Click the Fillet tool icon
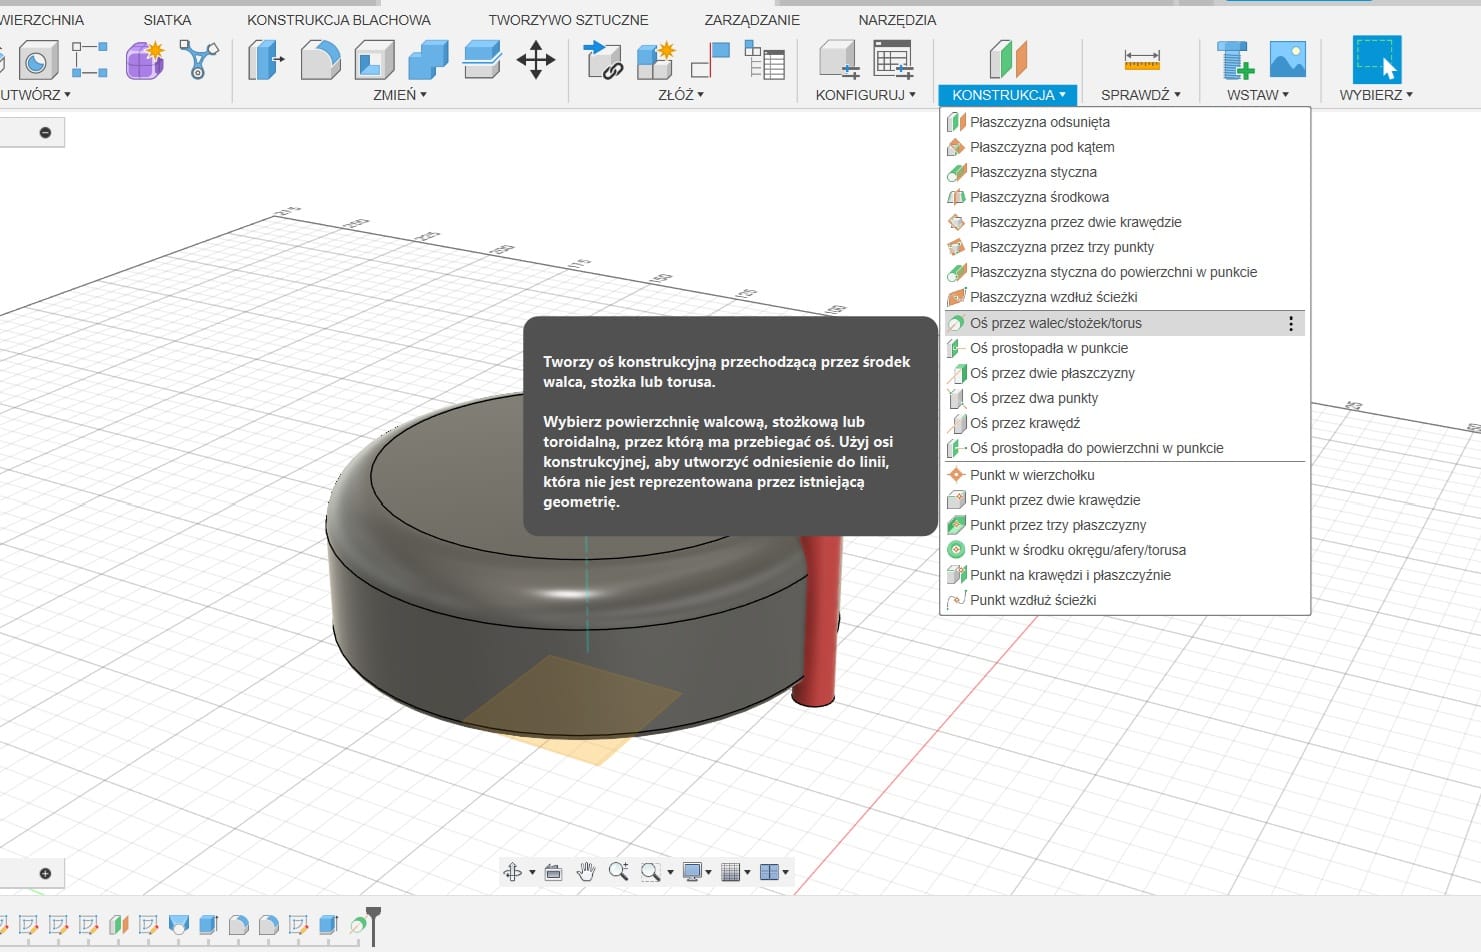1481x952 pixels. 320,60
